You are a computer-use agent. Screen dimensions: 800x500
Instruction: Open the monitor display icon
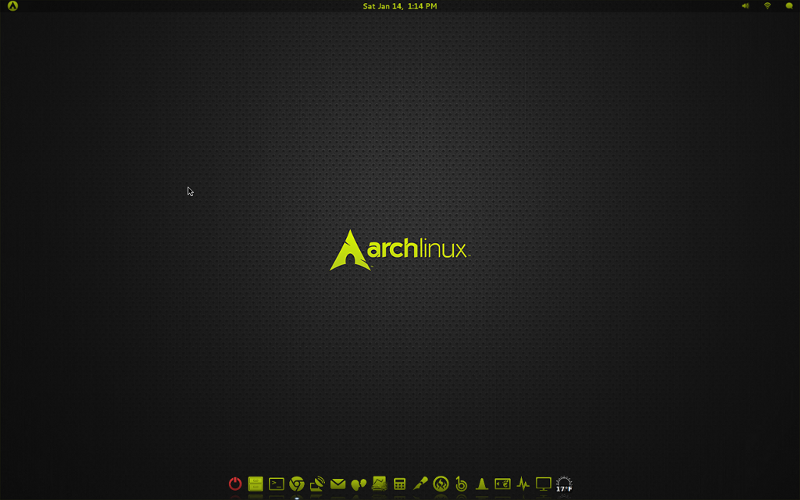point(543,484)
